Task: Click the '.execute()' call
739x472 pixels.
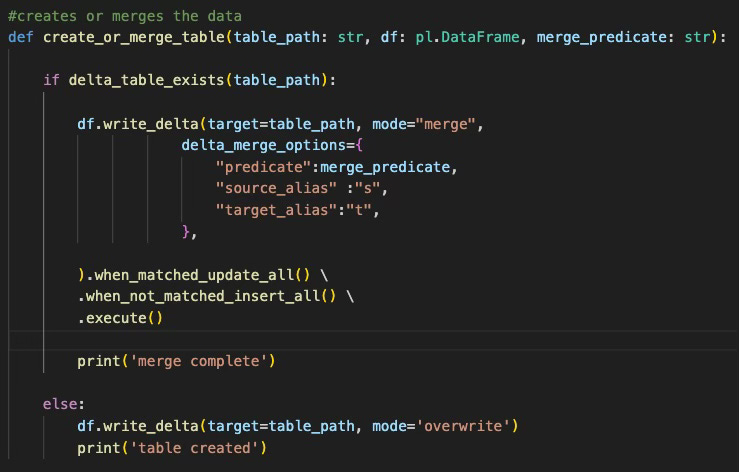Action: click(121, 318)
